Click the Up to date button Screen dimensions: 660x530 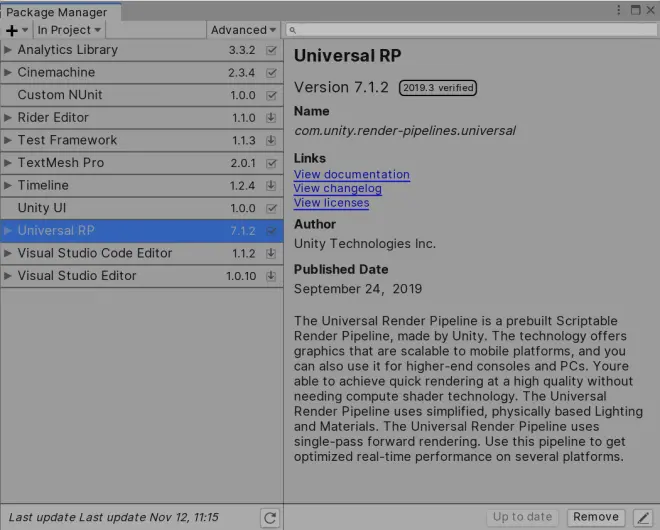point(522,517)
